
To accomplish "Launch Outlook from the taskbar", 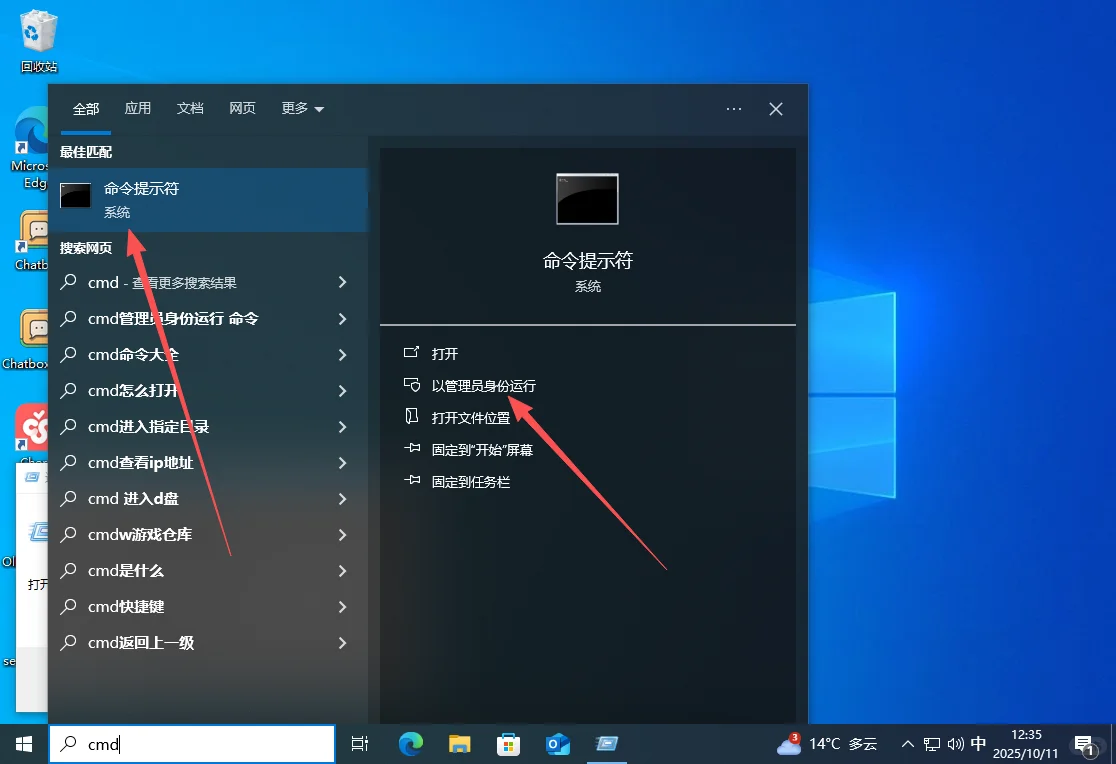I will pos(557,744).
